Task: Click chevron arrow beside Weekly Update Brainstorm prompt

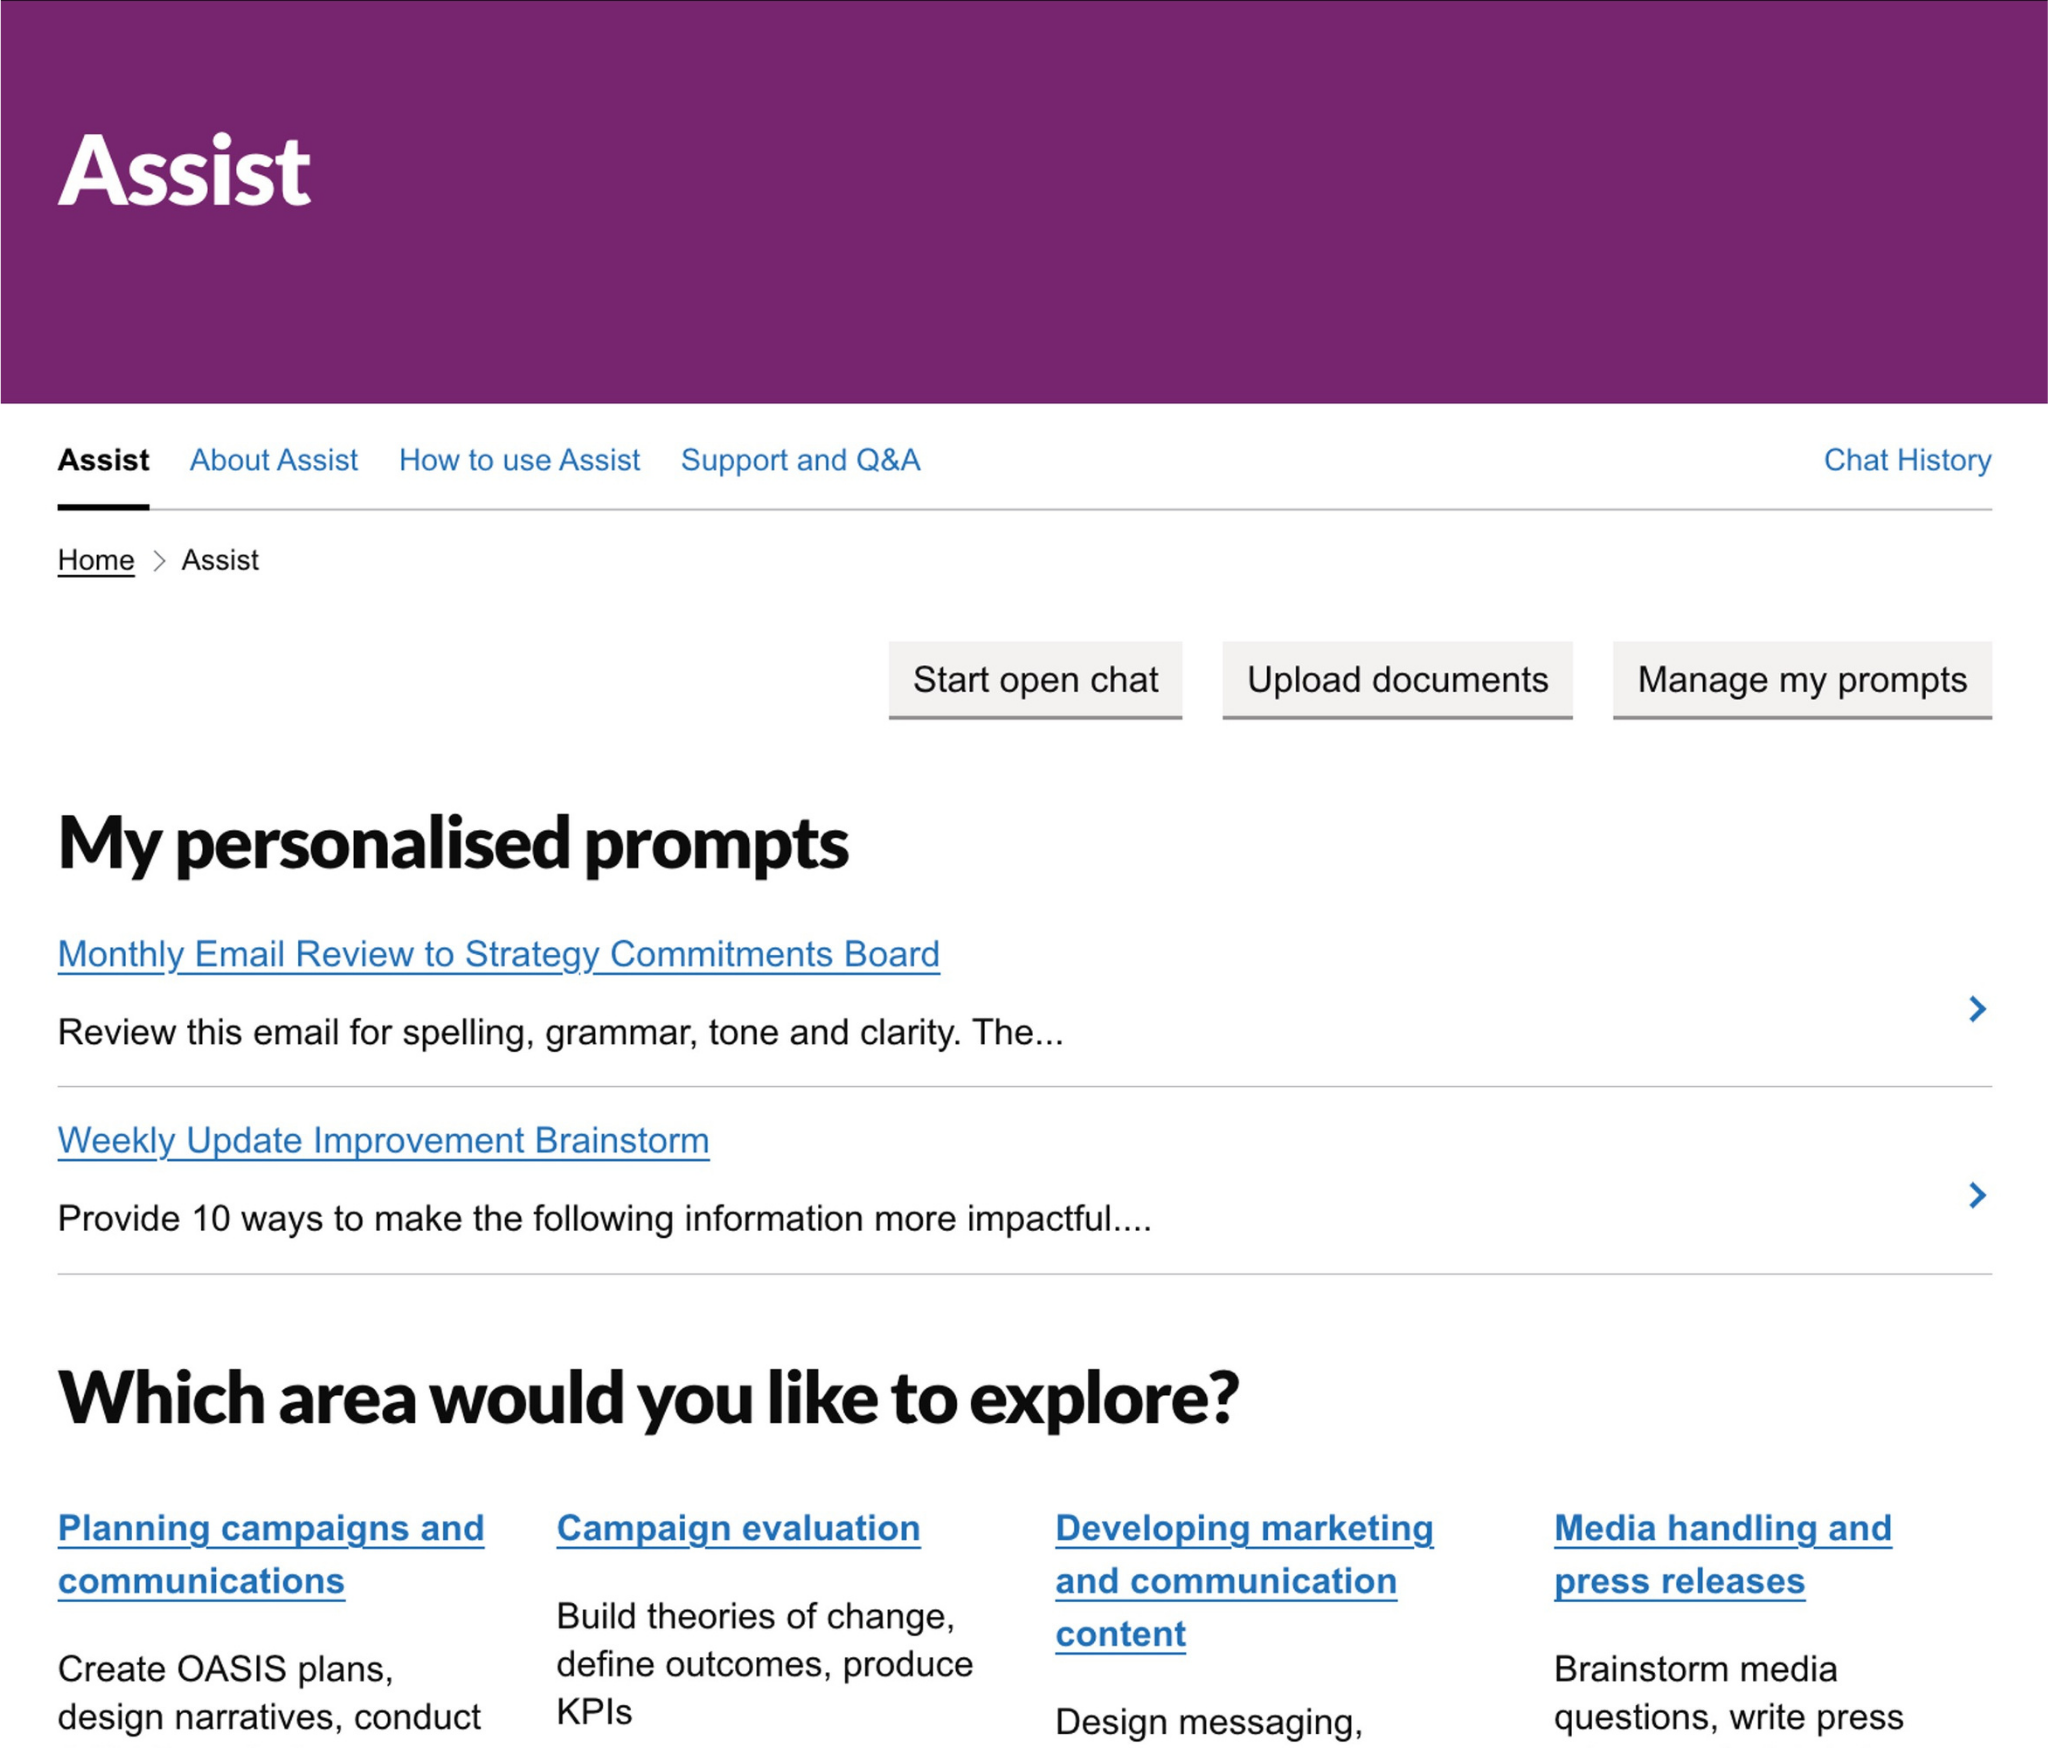Action: click(x=1976, y=1195)
